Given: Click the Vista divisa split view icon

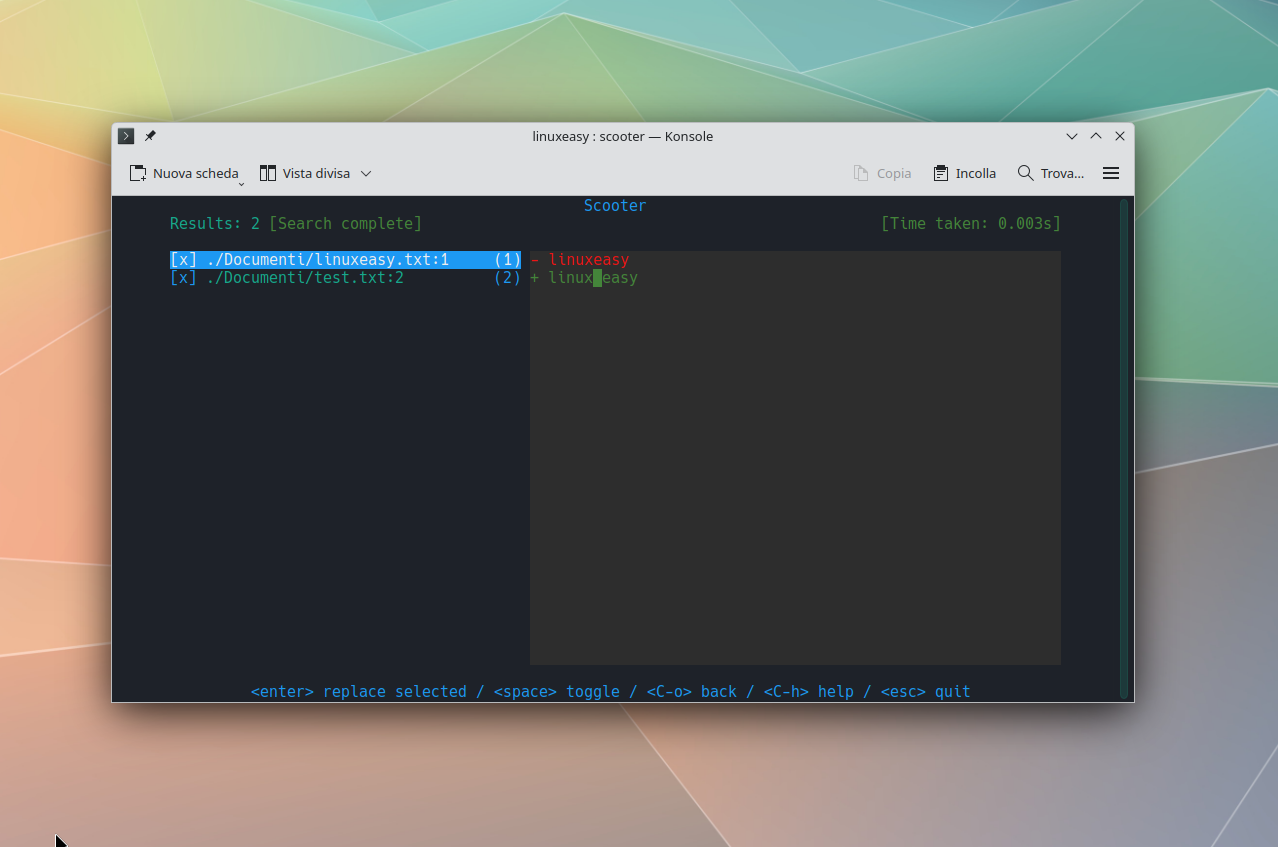Looking at the screenshot, I should click(x=268, y=173).
